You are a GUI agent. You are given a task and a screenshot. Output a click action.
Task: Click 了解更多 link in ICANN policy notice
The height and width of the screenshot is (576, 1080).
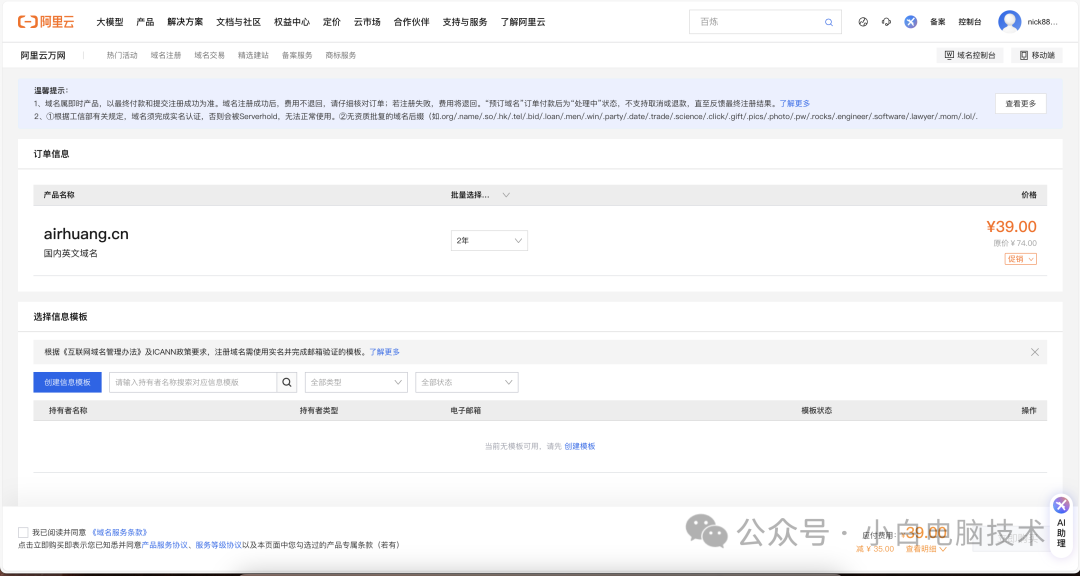tap(384, 352)
